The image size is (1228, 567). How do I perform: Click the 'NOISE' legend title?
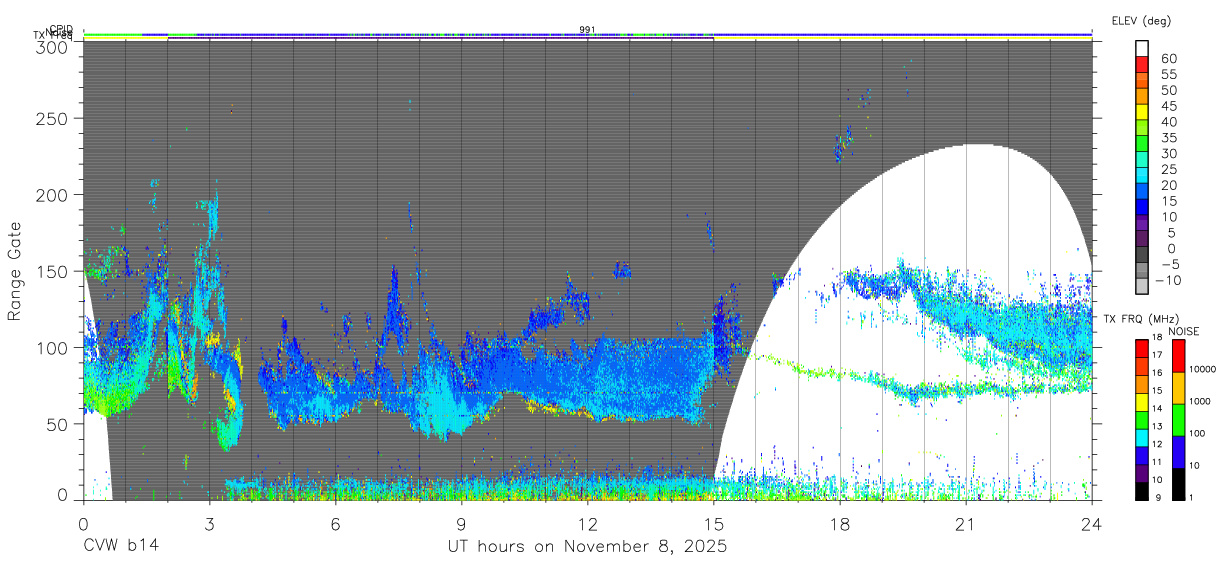(x=1183, y=331)
